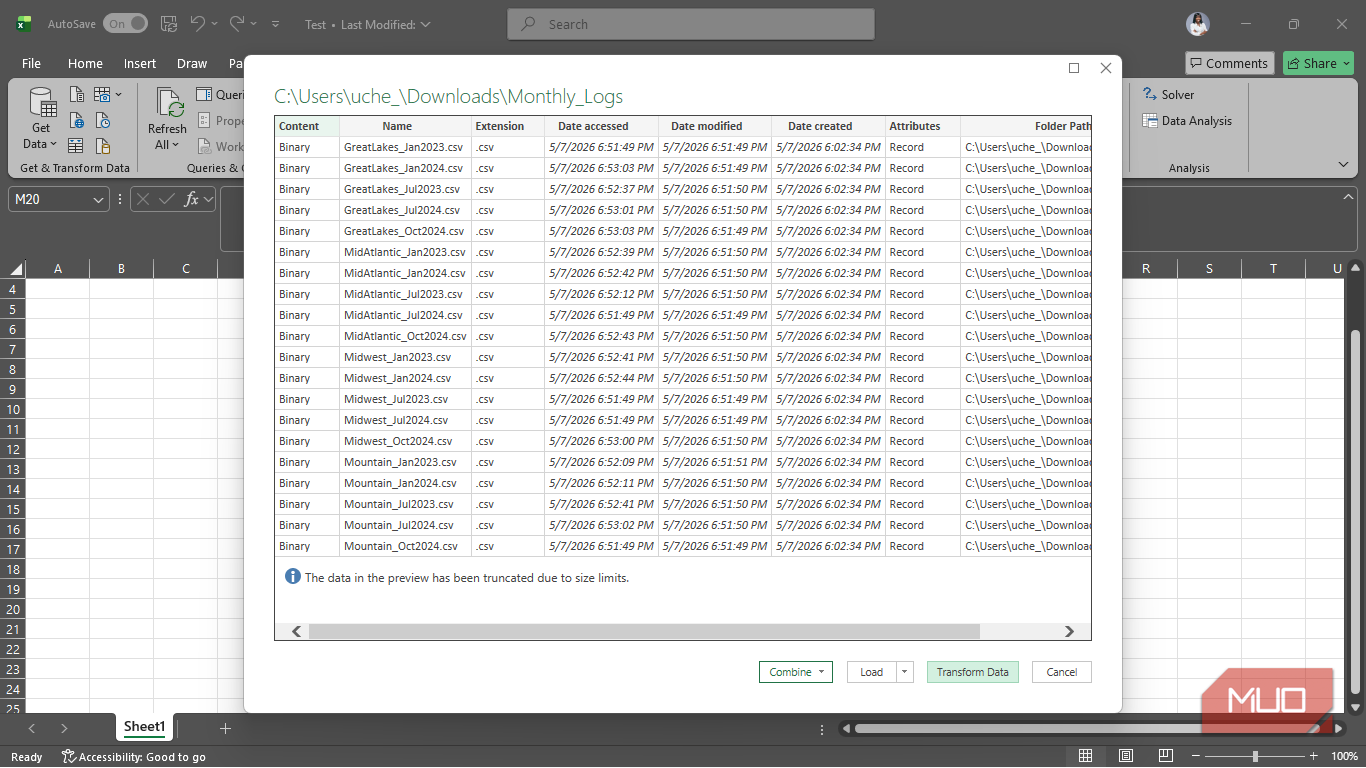Switch to the Insert tab
1366x768 pixels.
coord(140,63)
